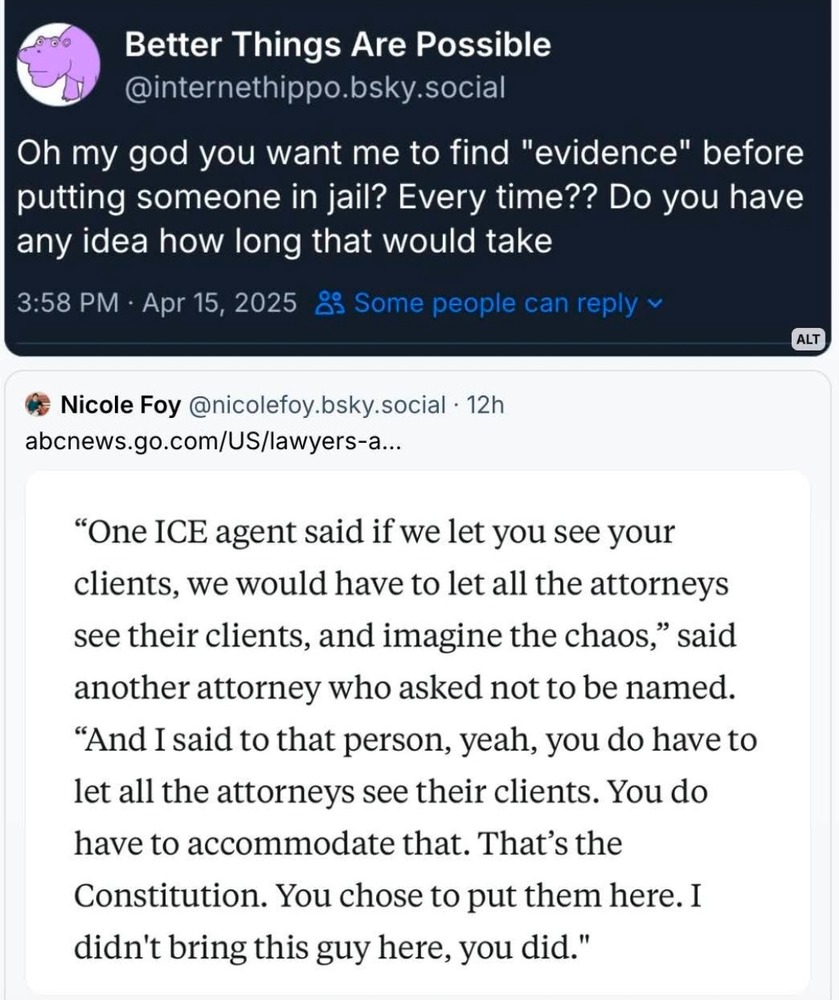Click the Nicole Foy display name

click(120, 404)
